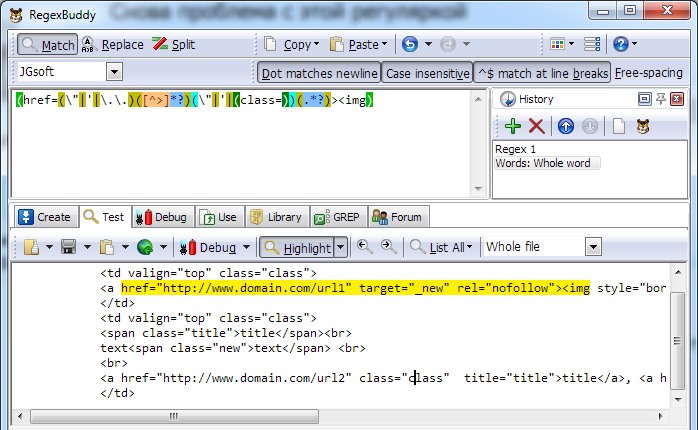Open the Copy dropdown arrow

tap(317, 44)
